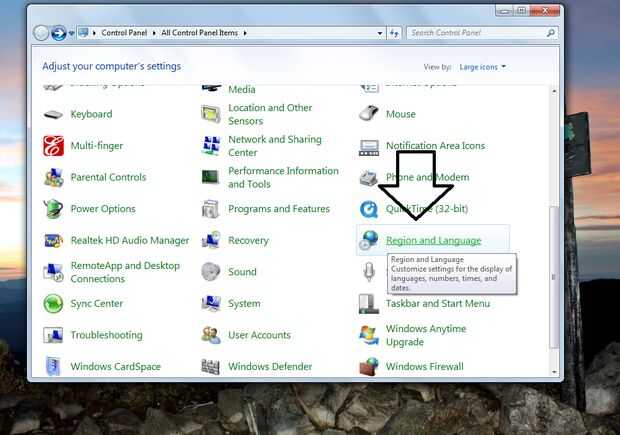The height and width of the screenshot is (435, 620).
Task: Open the Windows Defender icon
Action: (210, 367)
